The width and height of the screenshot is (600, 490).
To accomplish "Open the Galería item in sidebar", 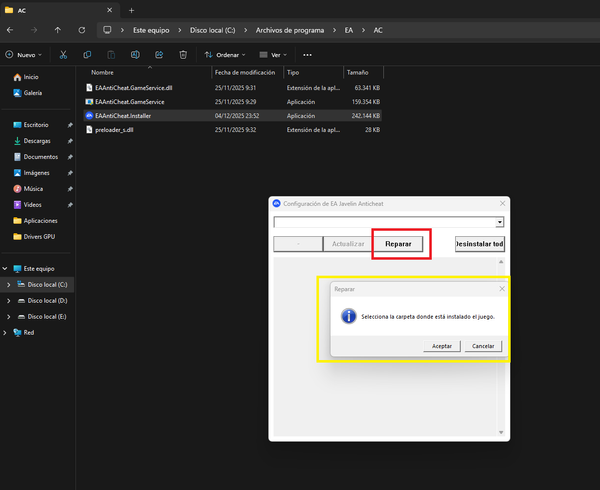I will [33, 93].
